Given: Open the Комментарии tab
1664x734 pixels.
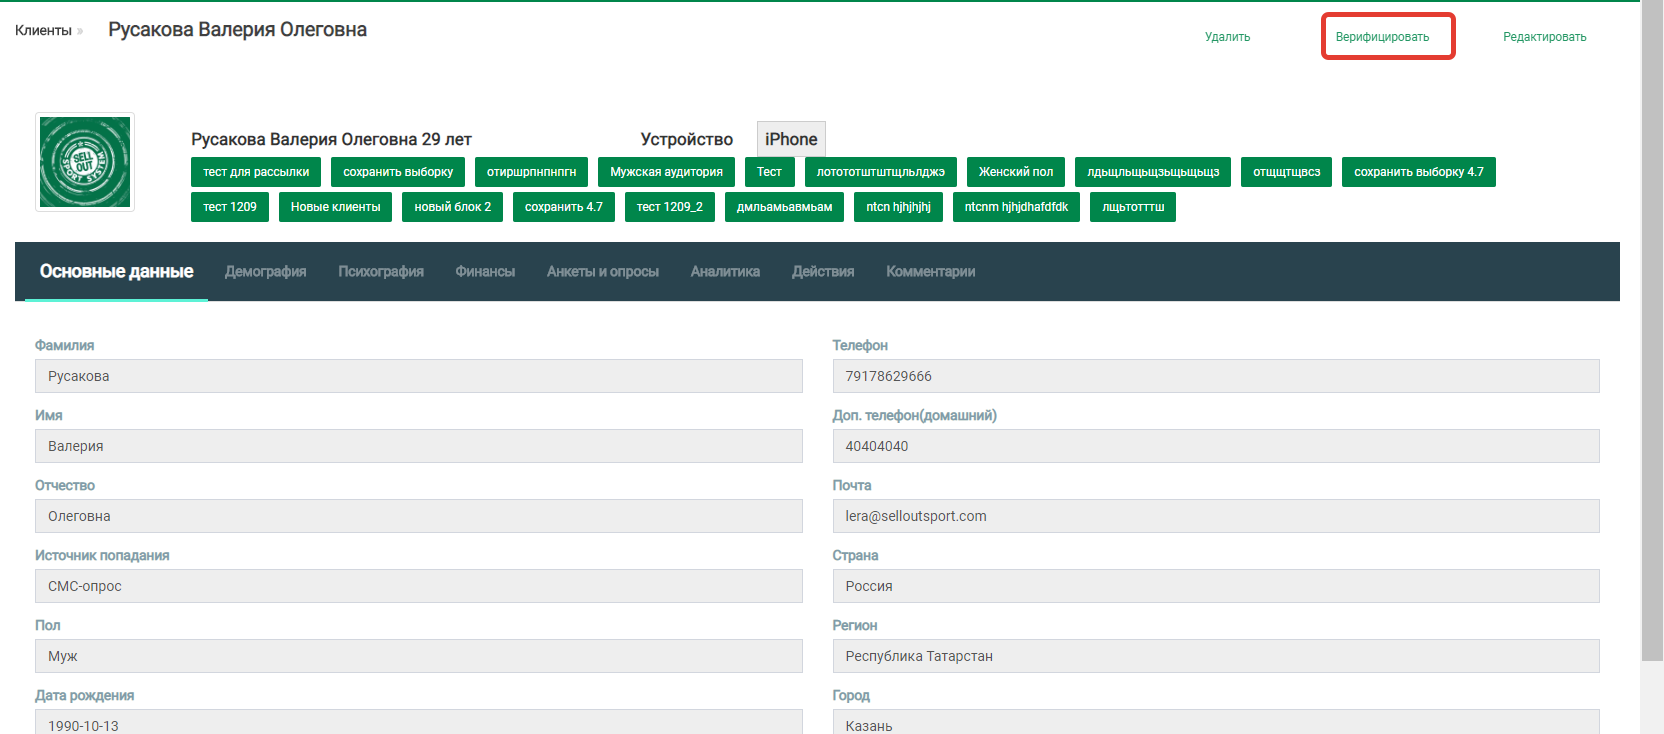Looking at the screenshot, I should point(930,271).
